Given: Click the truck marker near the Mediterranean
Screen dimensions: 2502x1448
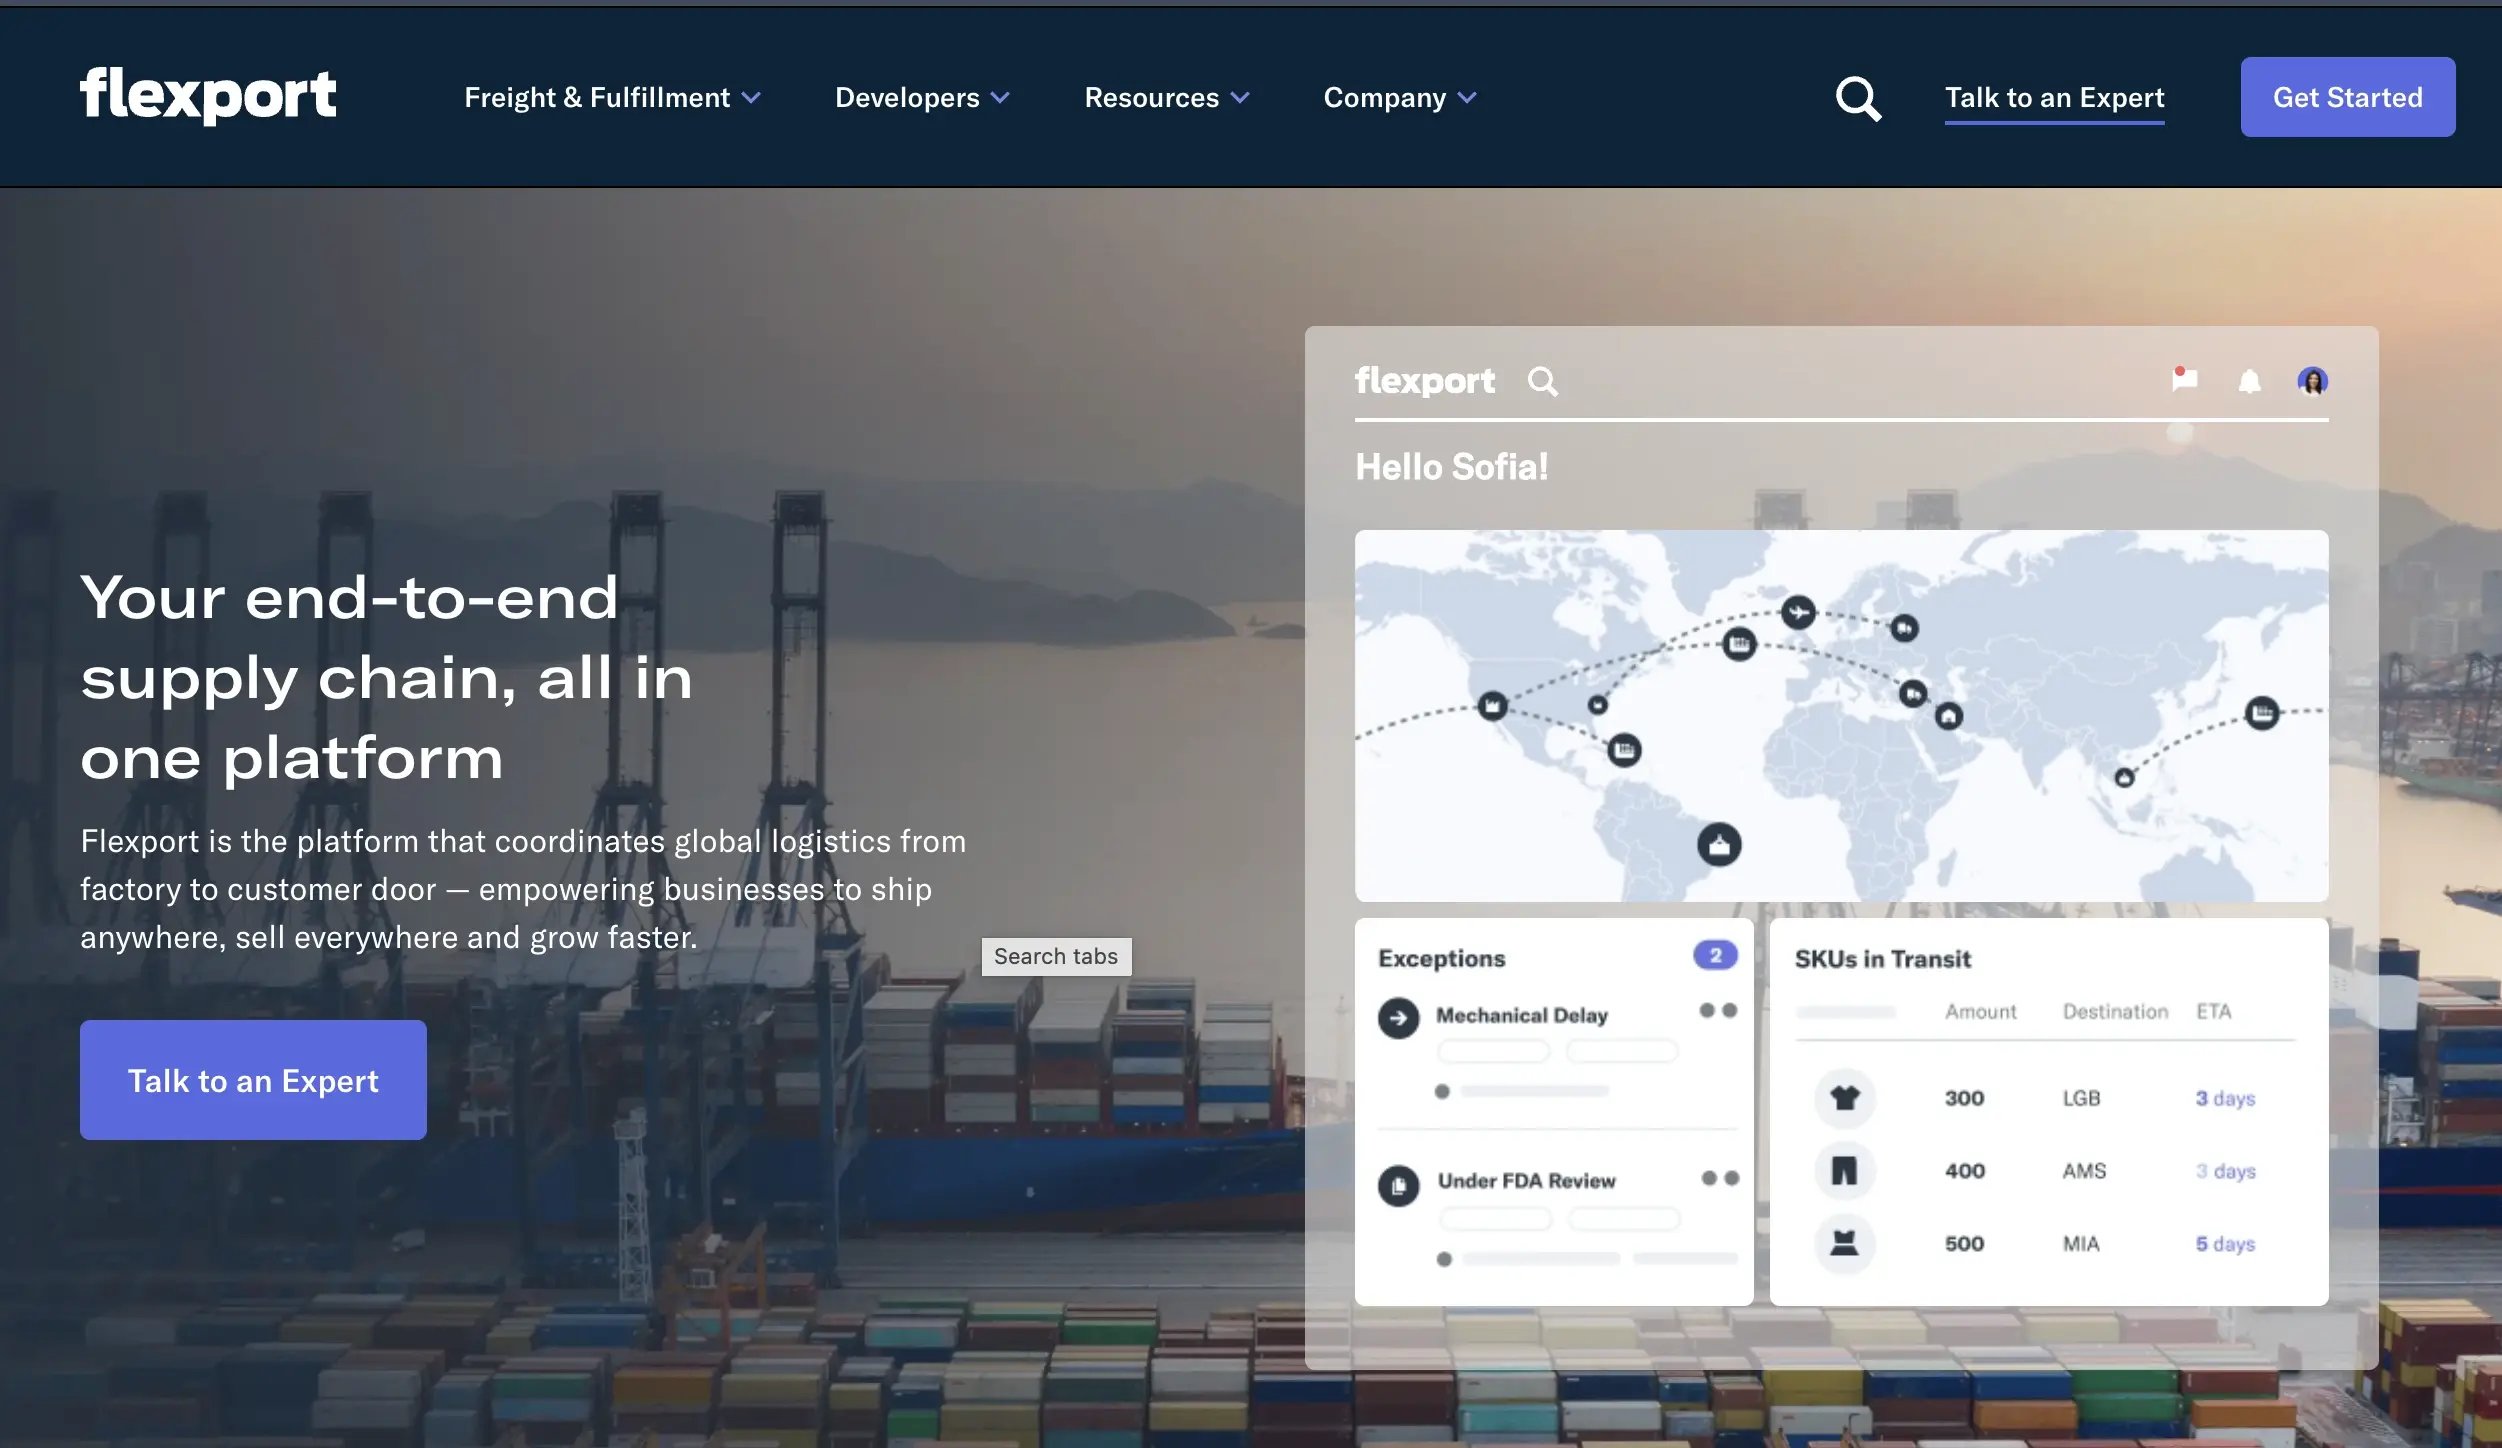Looking at the screenshot, I should coord(1912,693).
